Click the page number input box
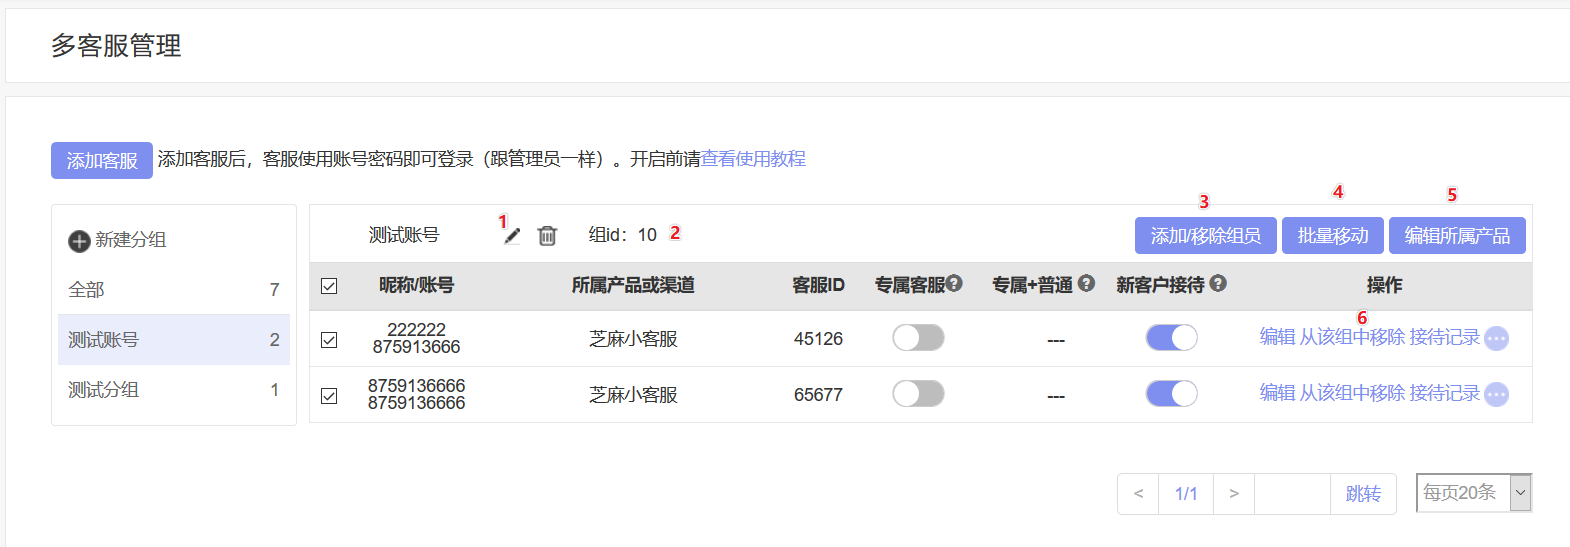 [1292, 494]
